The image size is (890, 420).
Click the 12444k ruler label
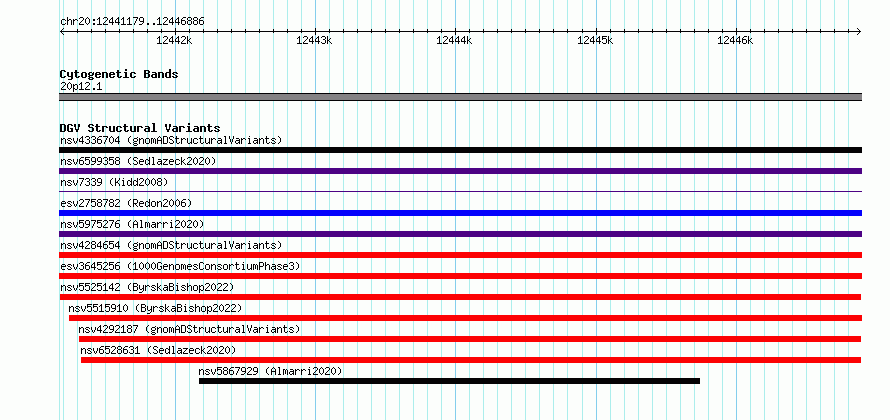[454, 40]
